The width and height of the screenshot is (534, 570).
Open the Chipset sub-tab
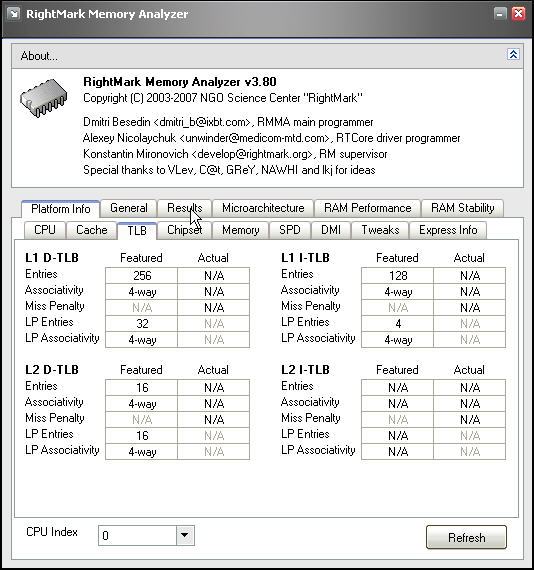pyautogui.click(x=184, y=230)
